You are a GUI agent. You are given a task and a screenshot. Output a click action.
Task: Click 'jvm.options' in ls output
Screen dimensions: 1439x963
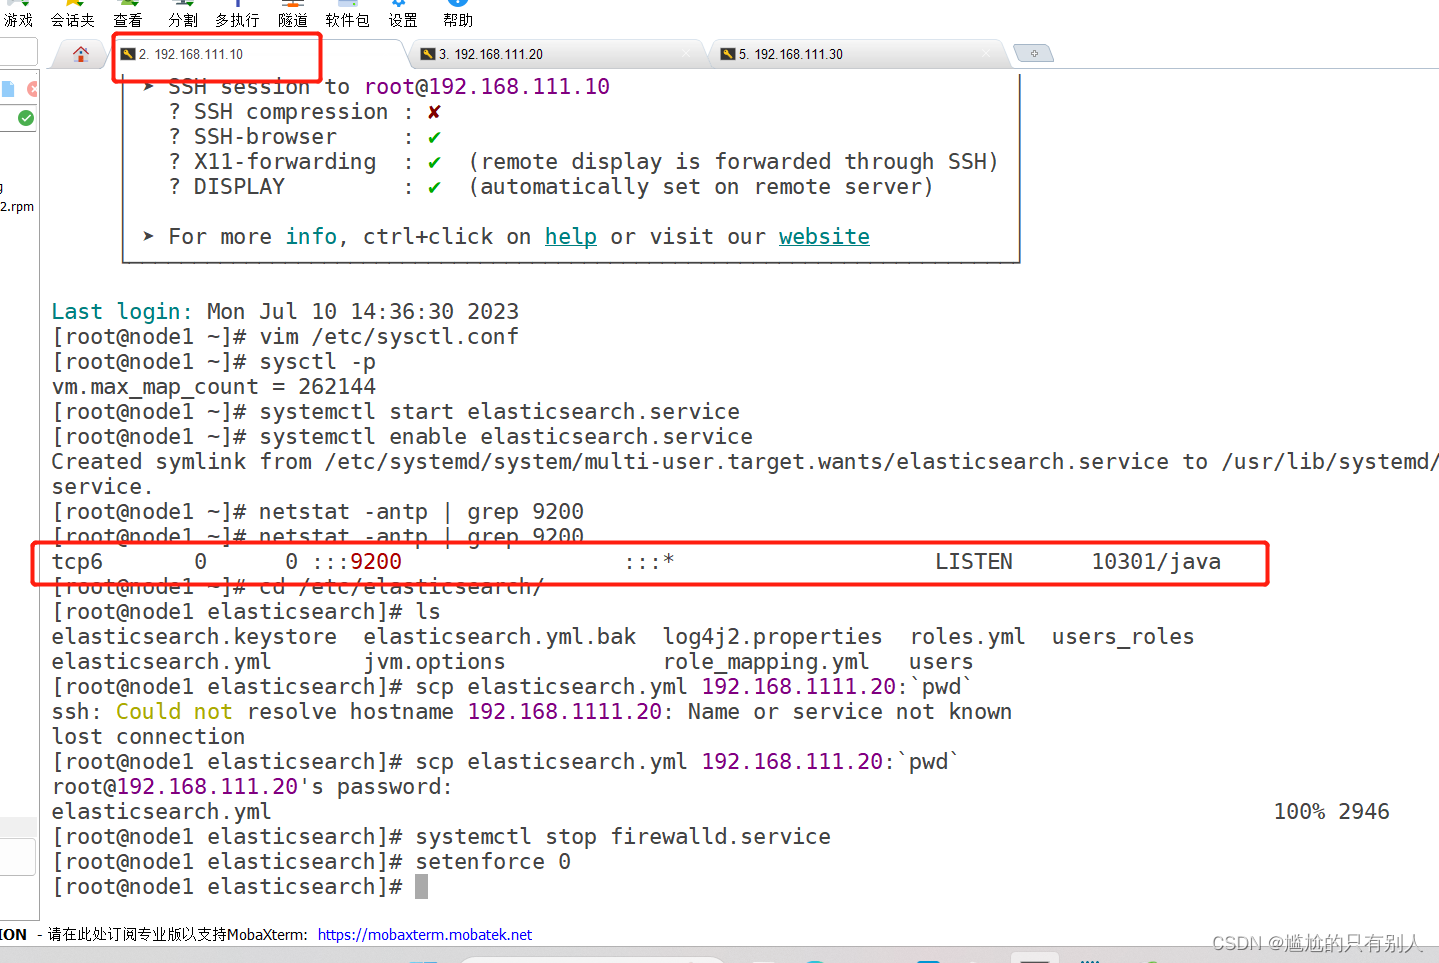(434, 662)
